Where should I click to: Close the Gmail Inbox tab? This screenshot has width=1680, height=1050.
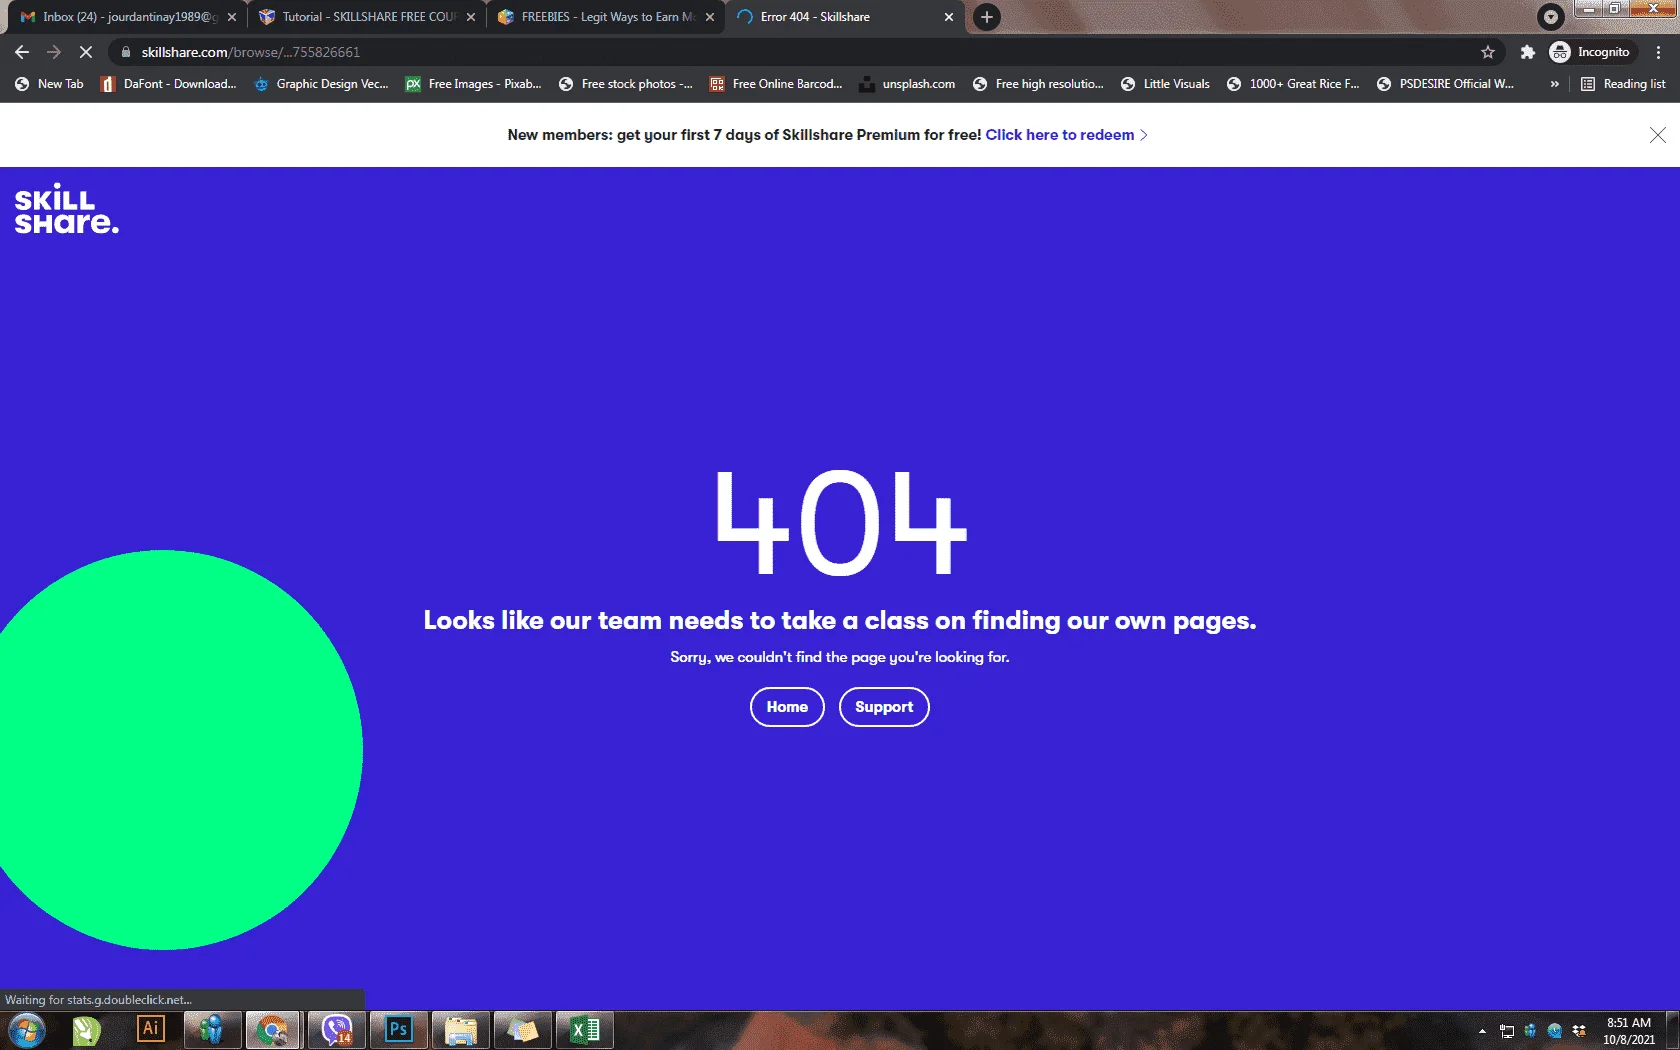click(x=232, y=17)
